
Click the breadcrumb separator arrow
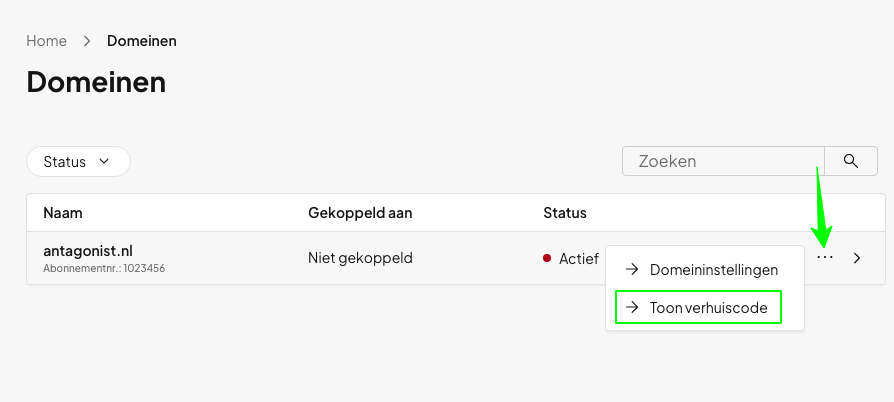point(87,41)
